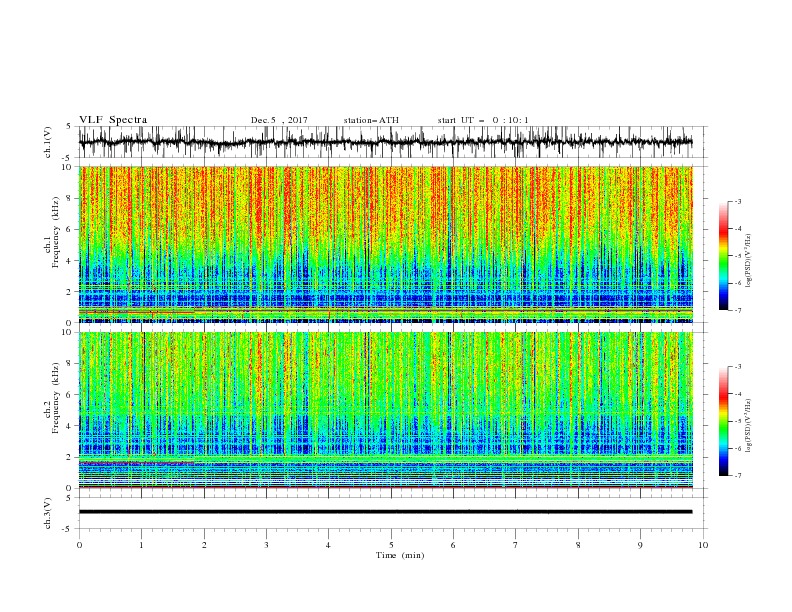Click time axis tick label "3"
Screen dimensions: 792x612
click(x=266, y=545)
